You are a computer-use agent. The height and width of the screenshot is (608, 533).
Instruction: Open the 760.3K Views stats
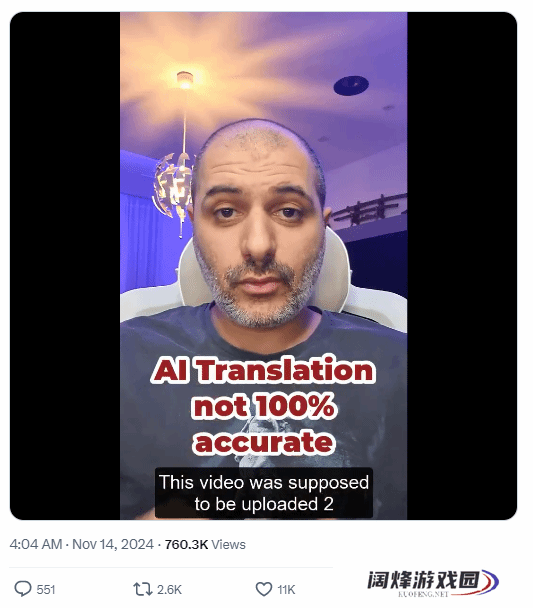click(205, 544)
